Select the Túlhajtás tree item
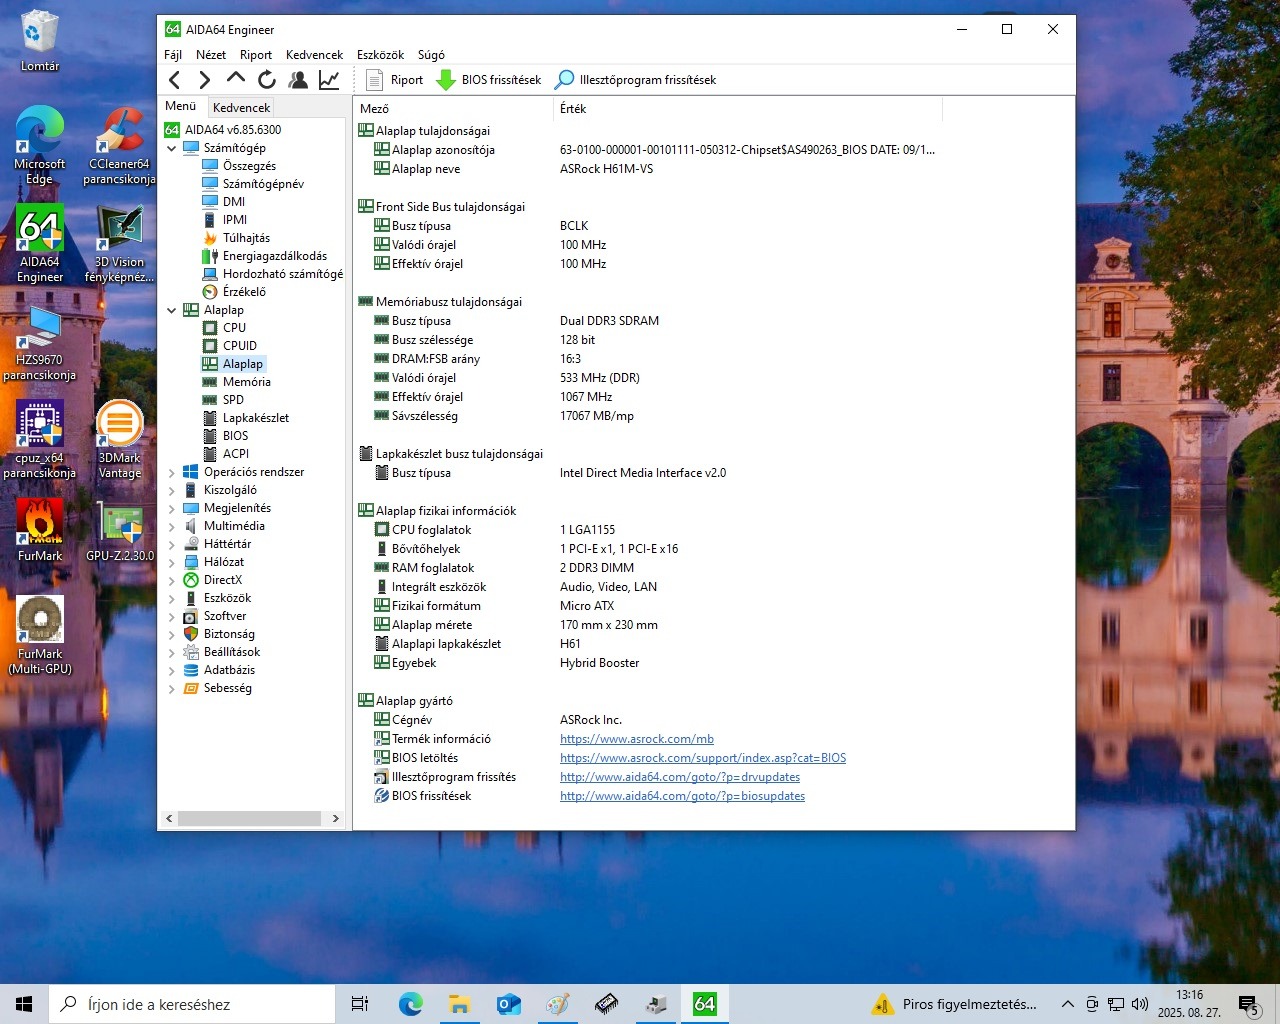 (x=246, y=238)
